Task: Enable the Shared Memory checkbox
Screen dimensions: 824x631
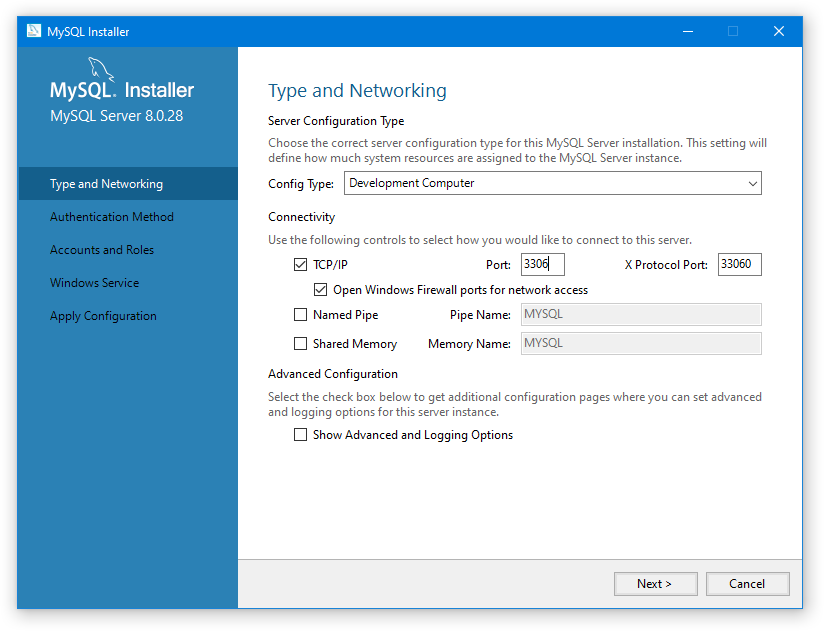Action: pos(301,344)
